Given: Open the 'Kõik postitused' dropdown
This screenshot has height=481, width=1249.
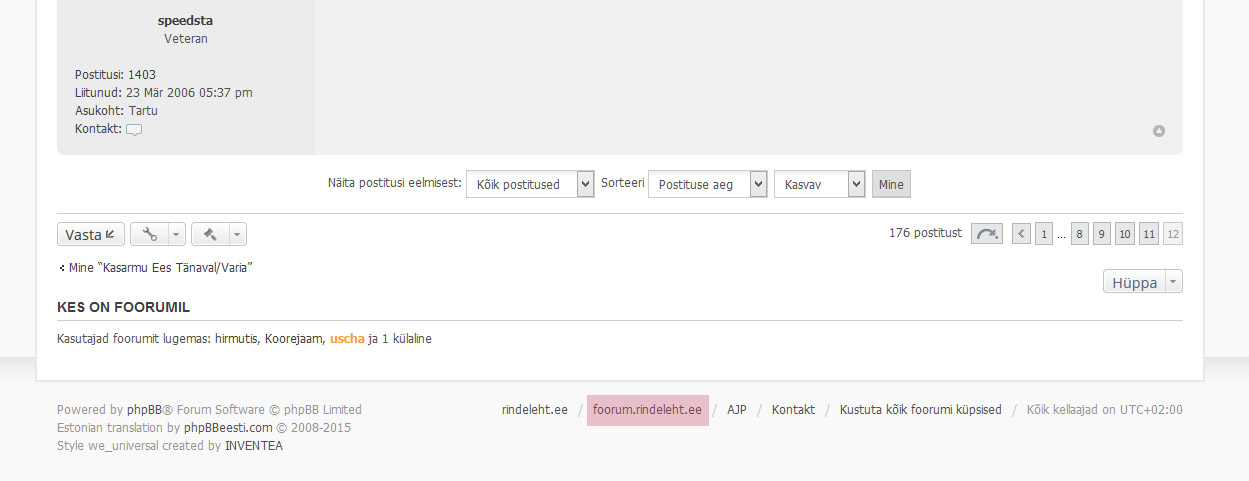Looking at the screenshot, I should click(530, 184).
